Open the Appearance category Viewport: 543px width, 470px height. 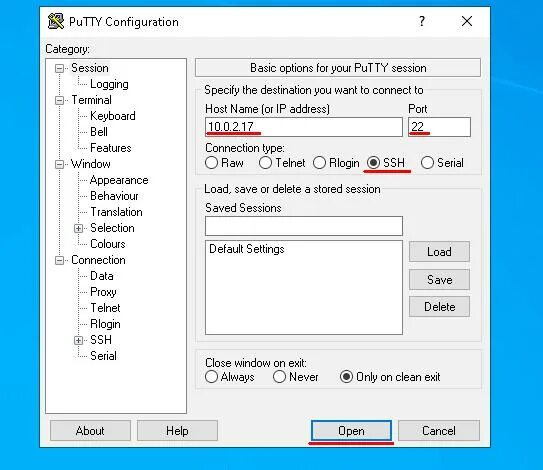[119, 180]
